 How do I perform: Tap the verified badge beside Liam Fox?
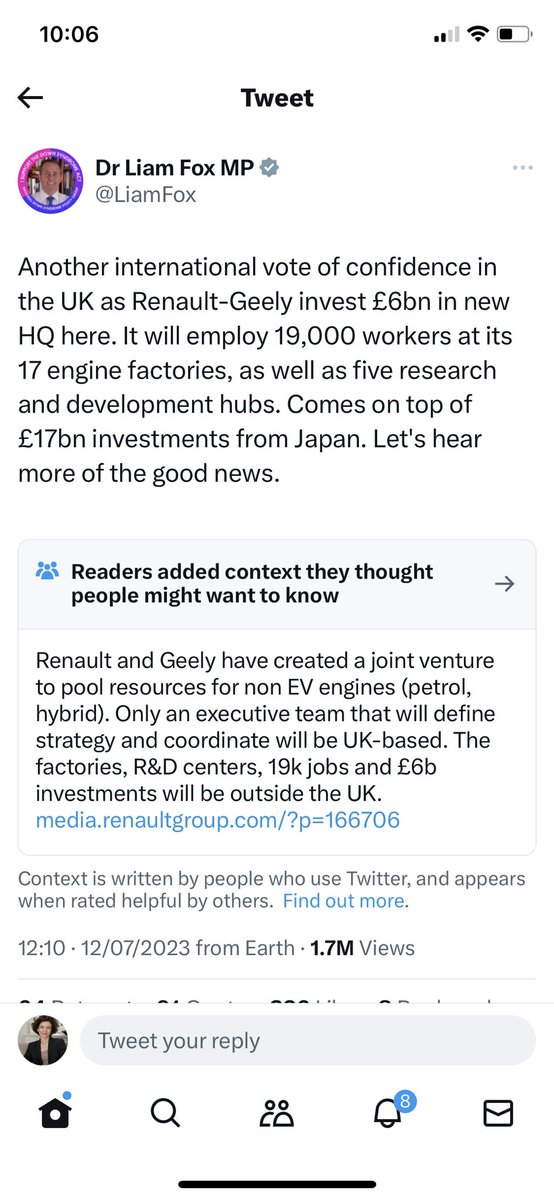269,168
